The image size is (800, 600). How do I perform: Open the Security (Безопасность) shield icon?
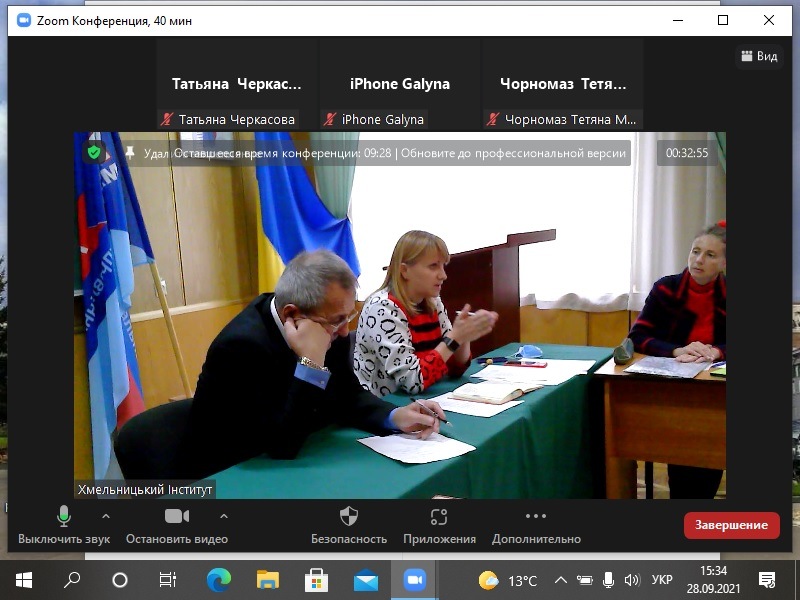click(x=348, y=517)
